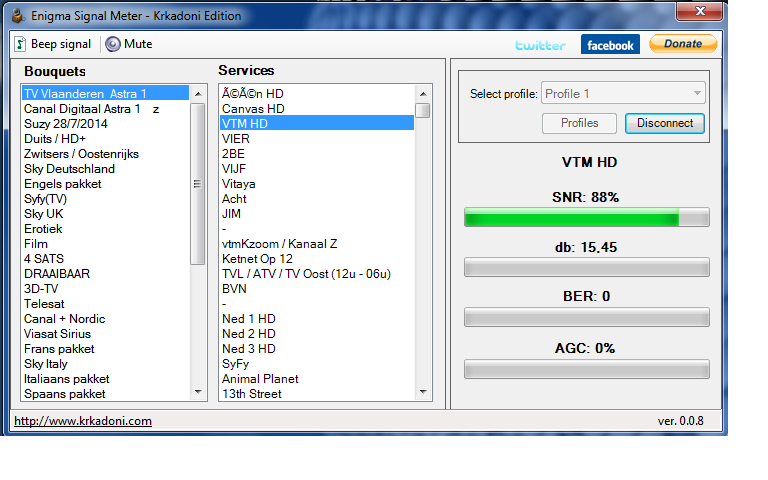The width and height of the screenshot is (768, 480).
Task: Click Services list scroll up arrow
Action: tap(423, 94)
